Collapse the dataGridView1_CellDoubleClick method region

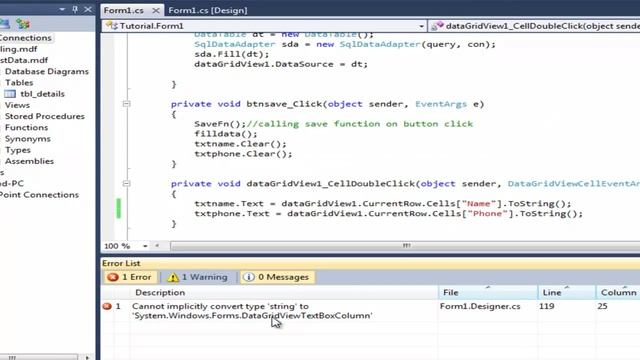tap(127, 184)
